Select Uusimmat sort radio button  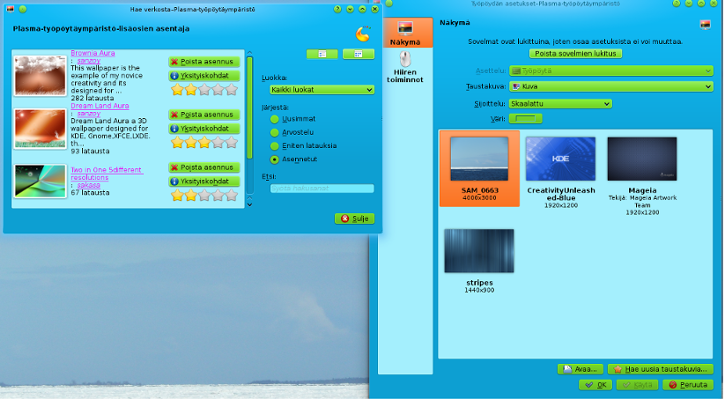(x=274, y=119)
